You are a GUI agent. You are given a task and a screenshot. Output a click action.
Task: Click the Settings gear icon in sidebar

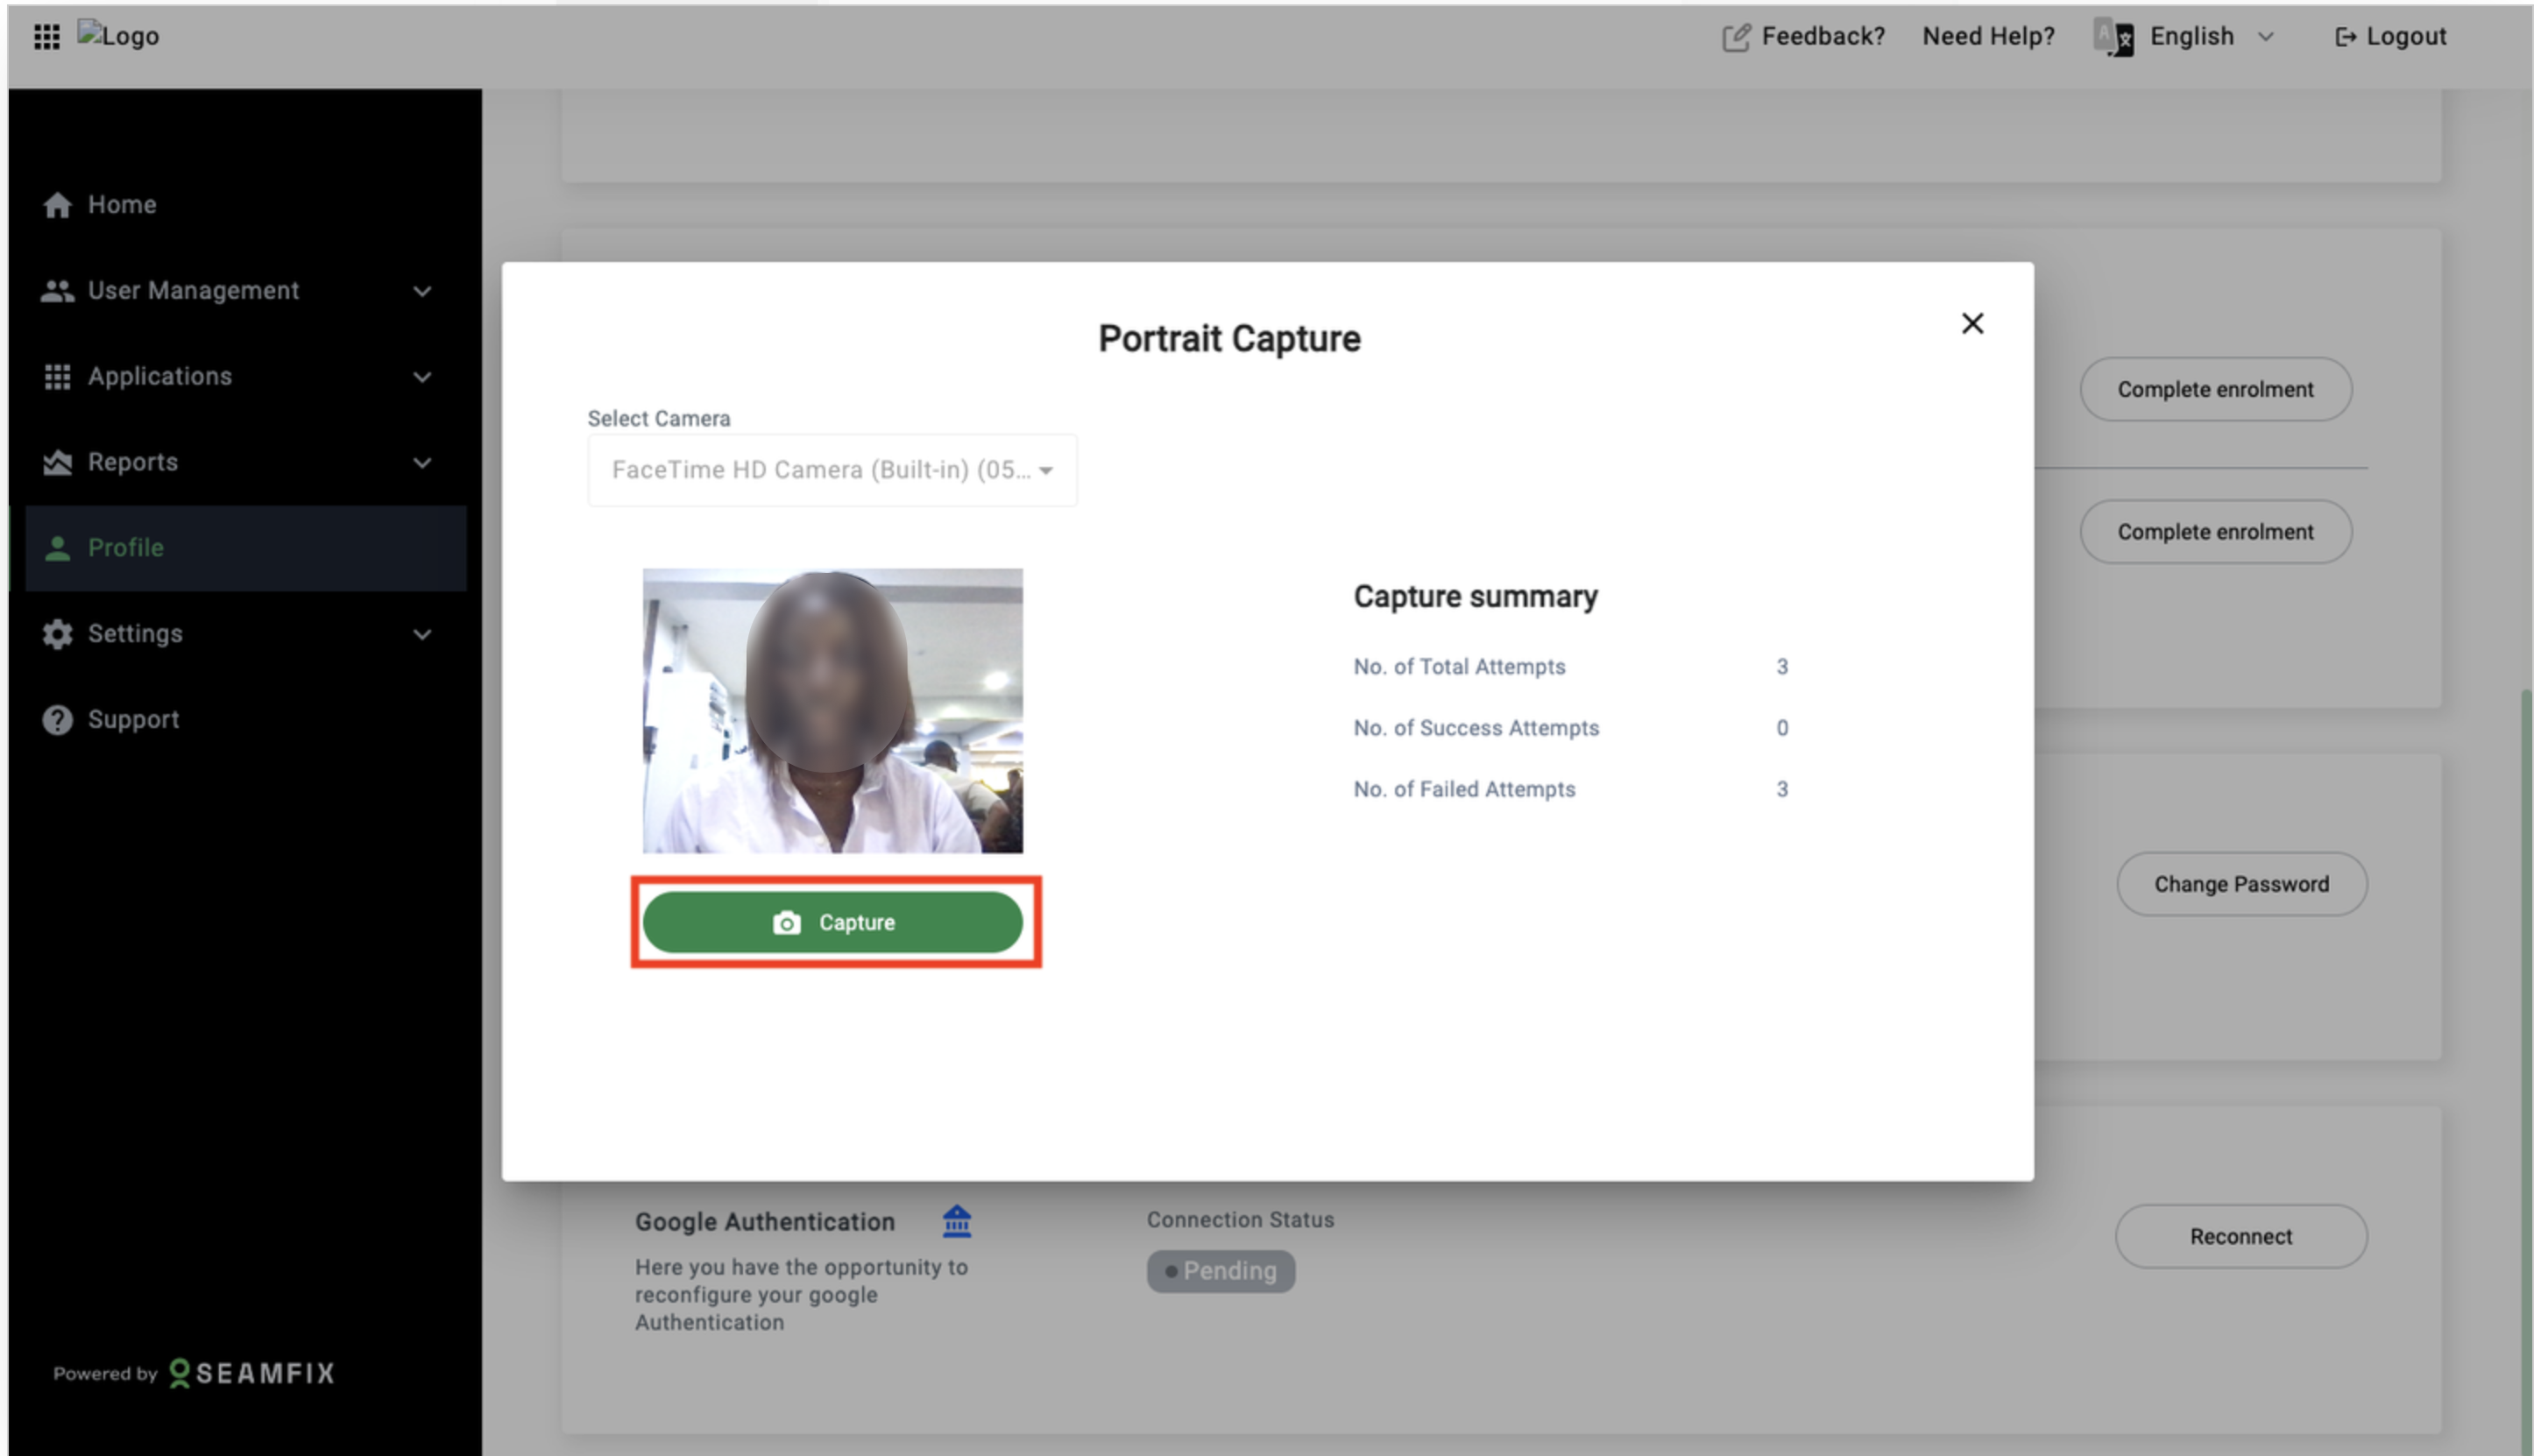(57, 634)
